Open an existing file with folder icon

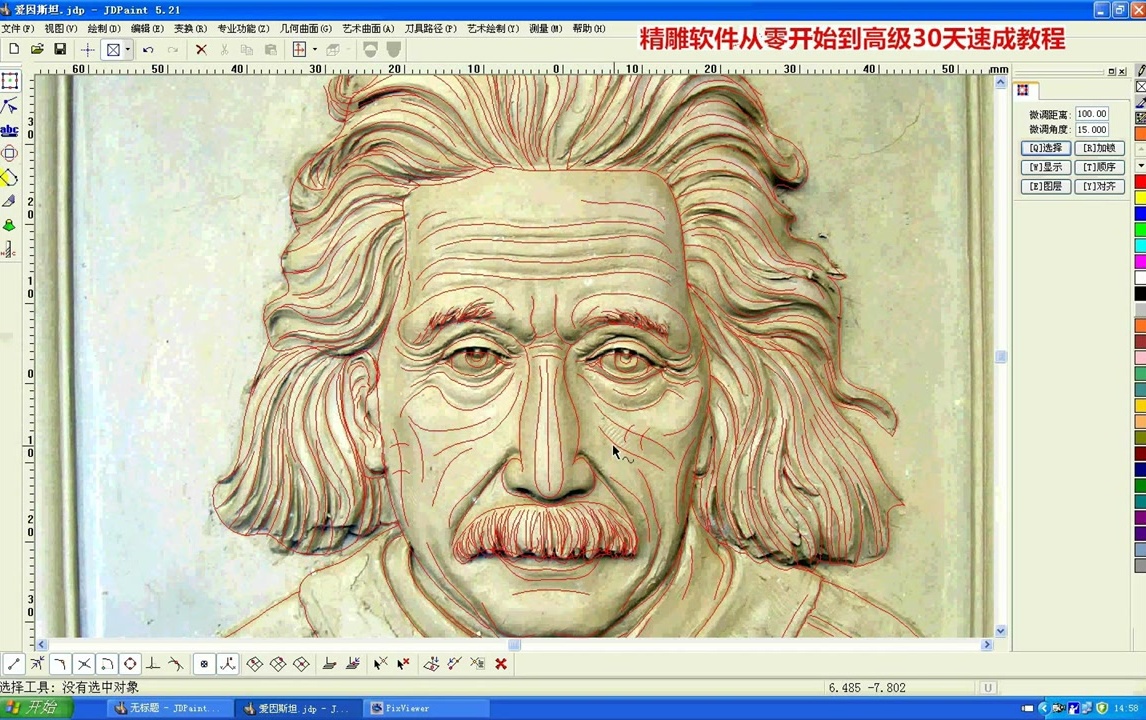[x=37, y=49]
